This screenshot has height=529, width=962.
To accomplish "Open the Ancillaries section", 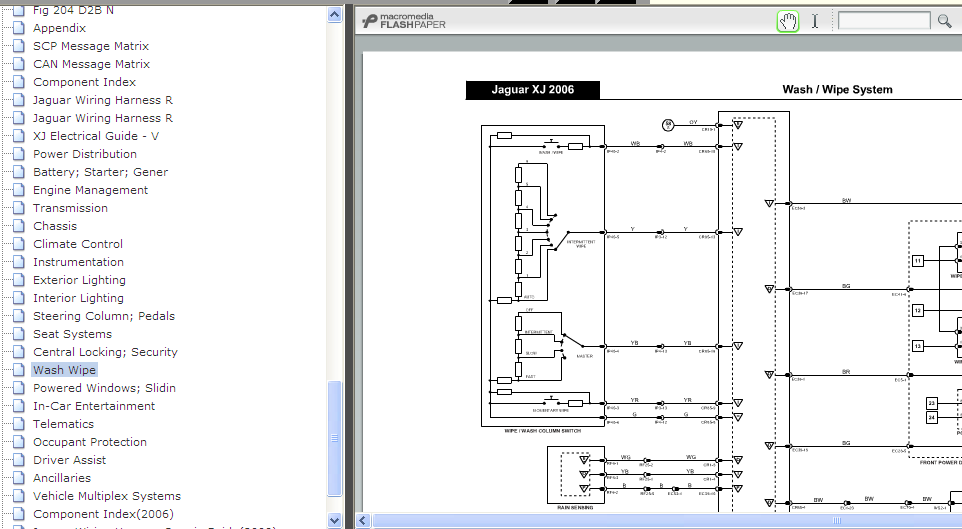I will coord(62,478).
